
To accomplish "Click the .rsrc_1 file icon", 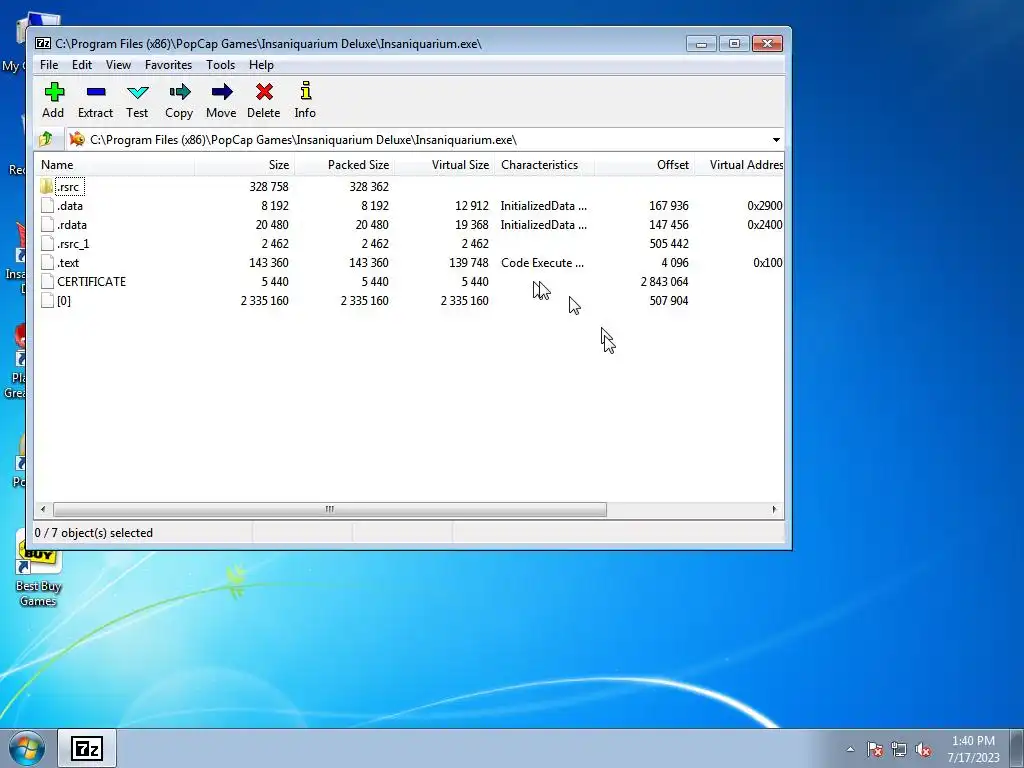I will point(47,244).
